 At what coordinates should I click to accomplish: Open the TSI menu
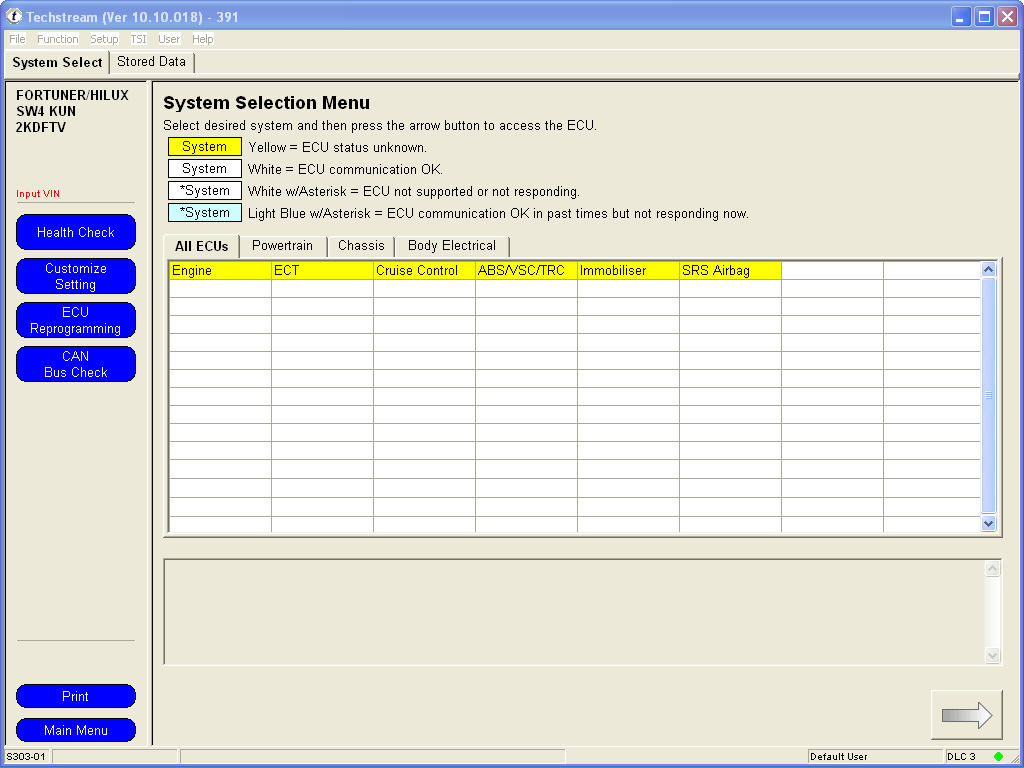[138, 39]
